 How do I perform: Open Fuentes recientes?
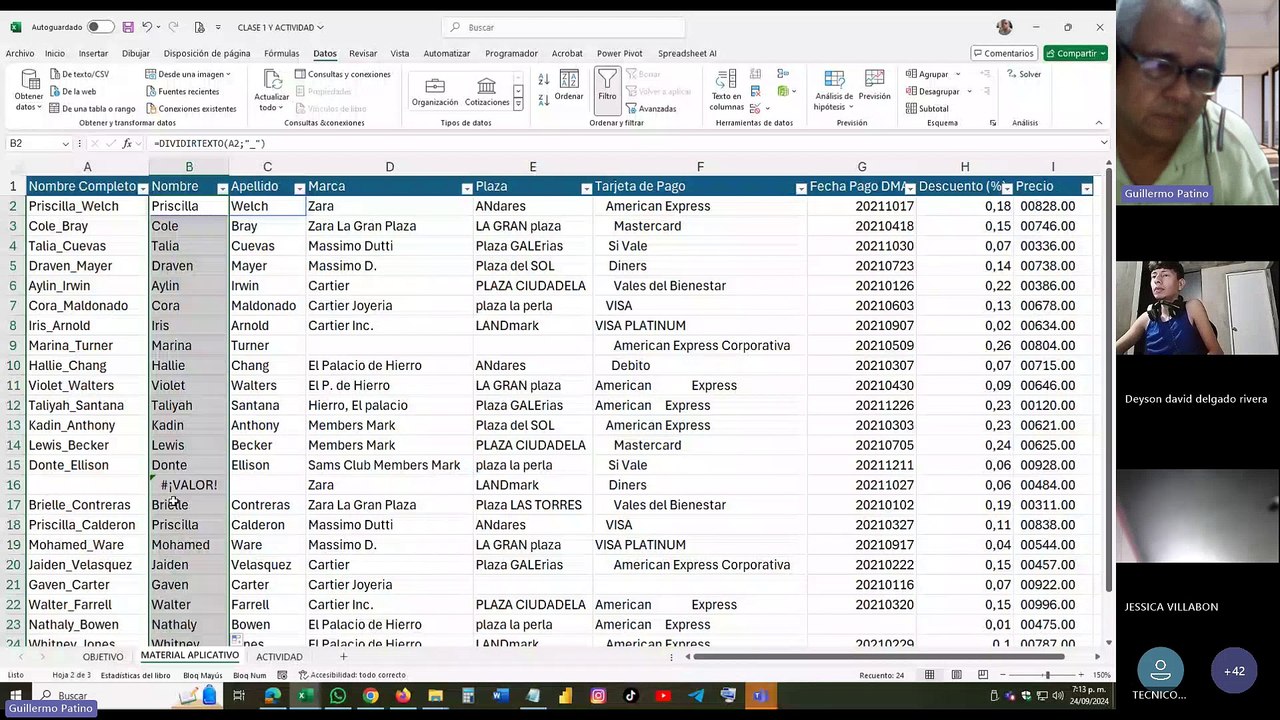click(182, 91)
